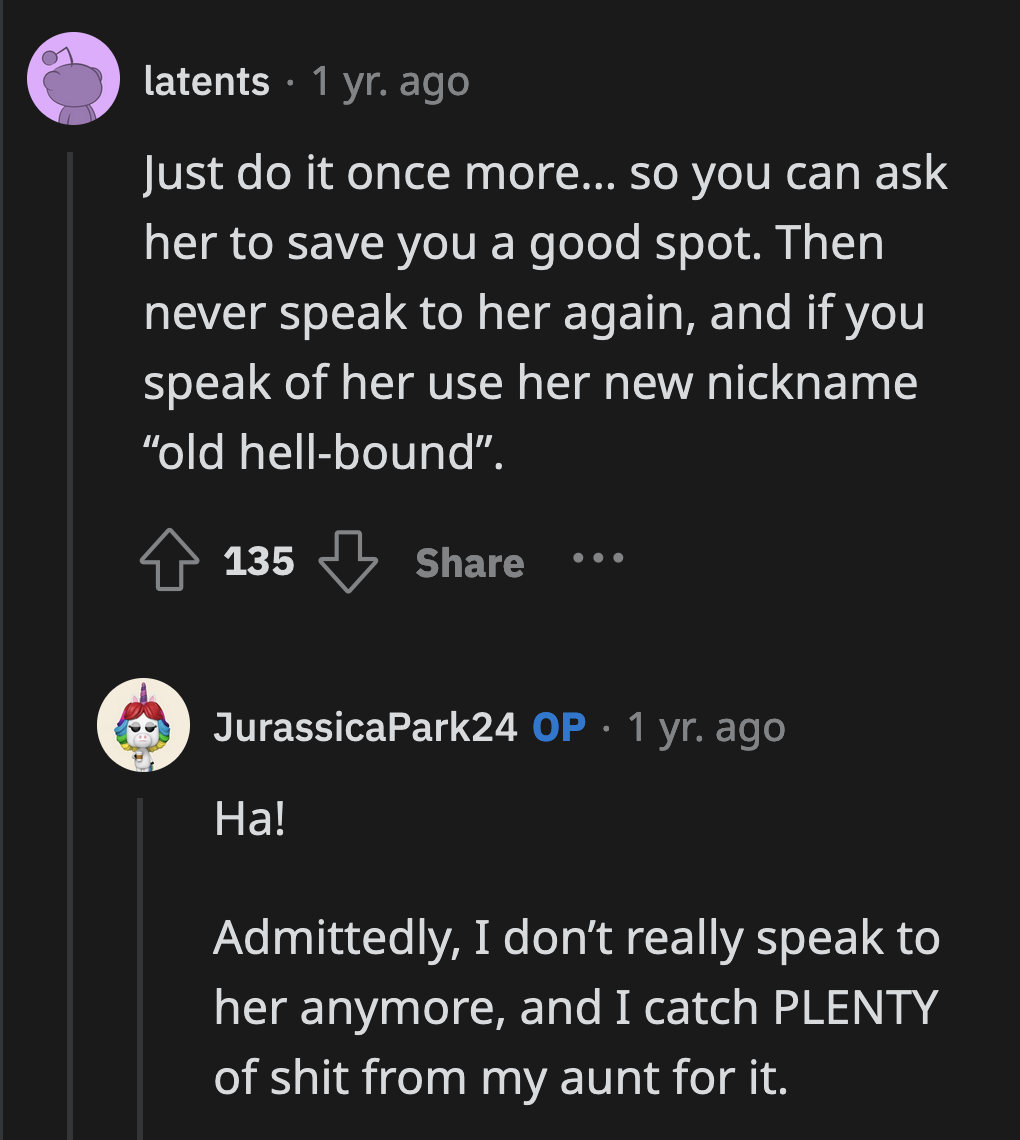Collapse the latents comment thread line

pos(68,400)
